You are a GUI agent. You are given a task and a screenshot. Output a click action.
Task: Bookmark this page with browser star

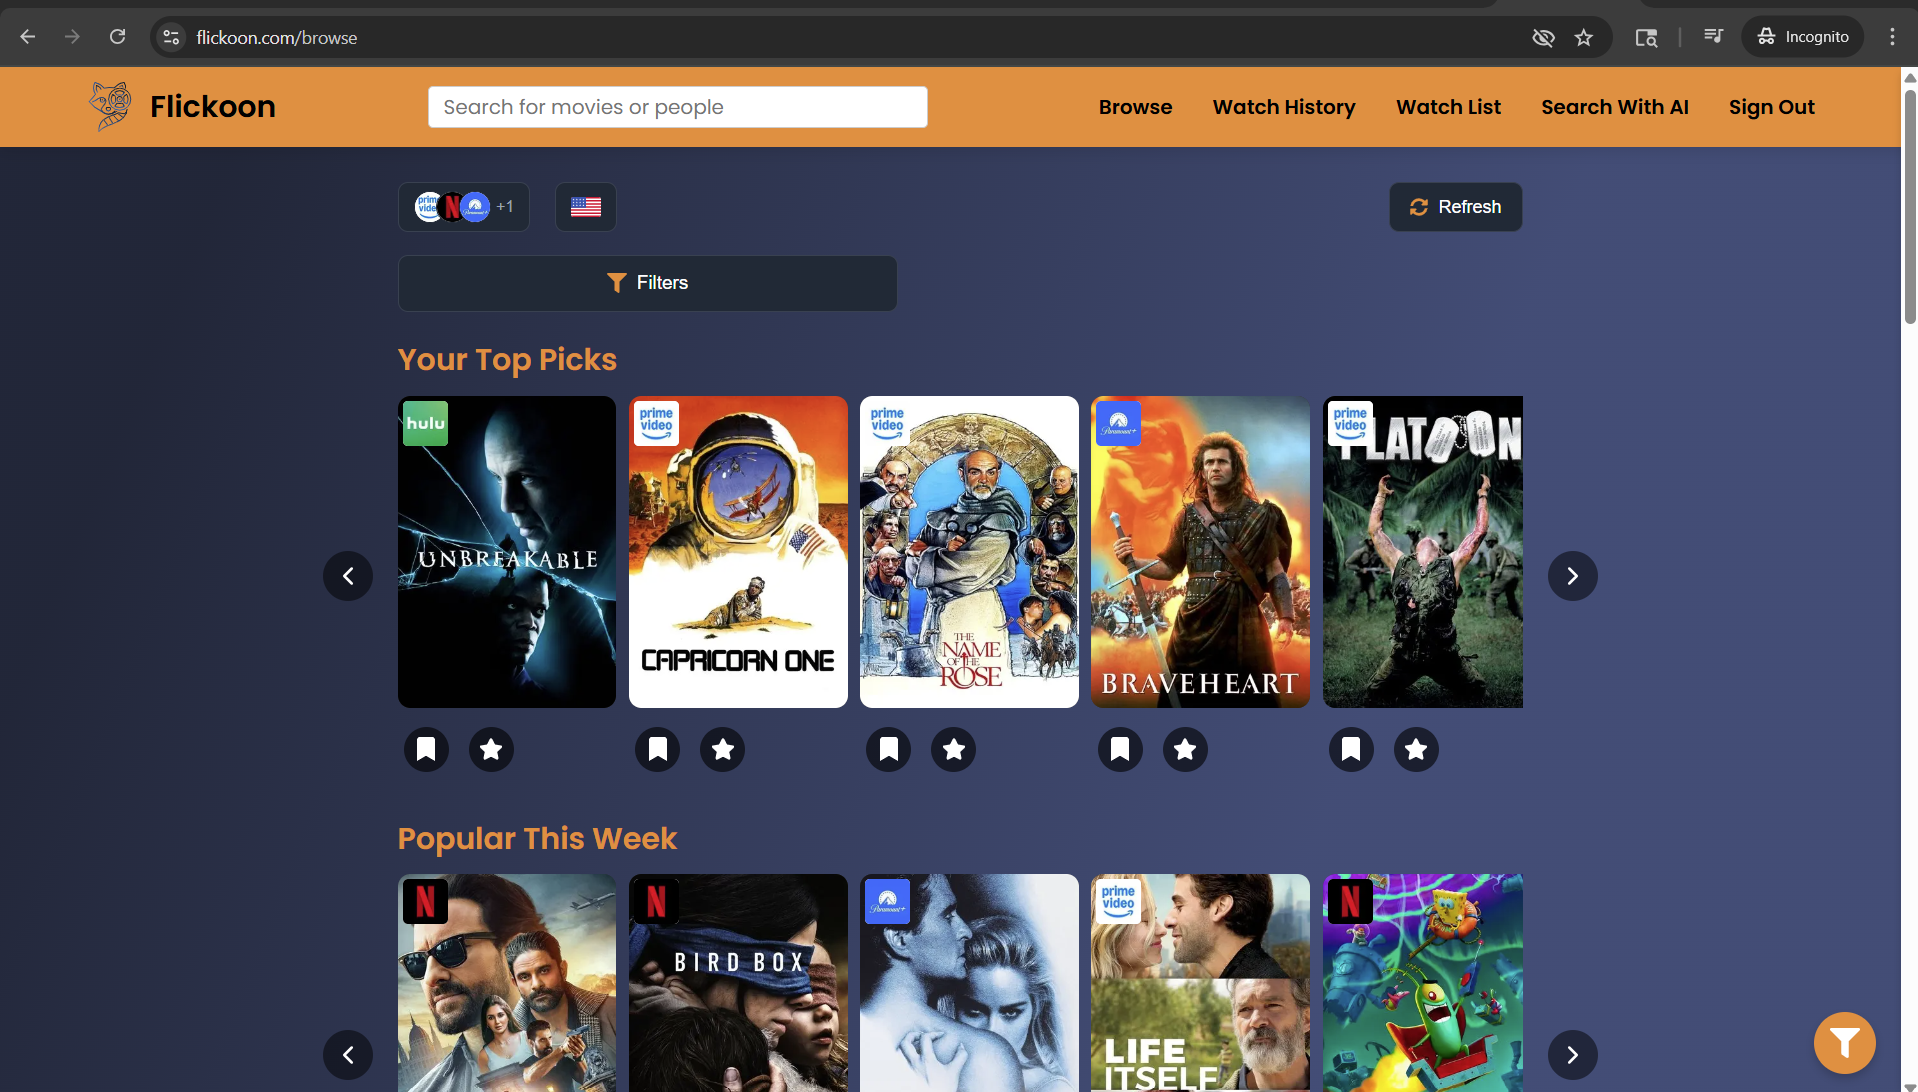(1583, 37)
